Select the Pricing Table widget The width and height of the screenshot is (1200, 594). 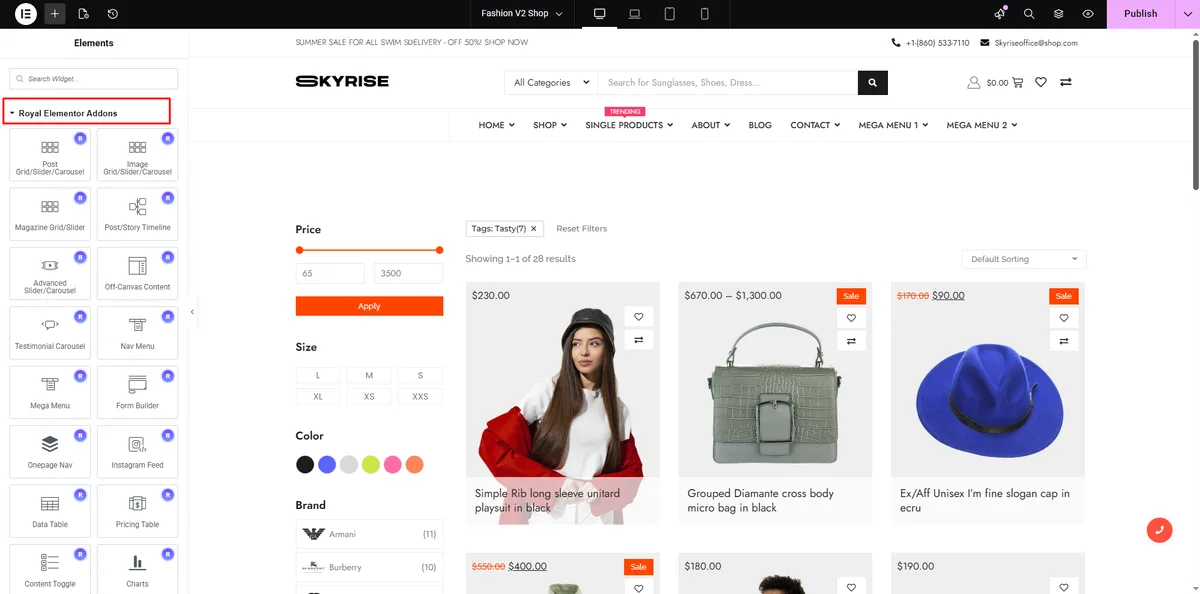(137, 512)
